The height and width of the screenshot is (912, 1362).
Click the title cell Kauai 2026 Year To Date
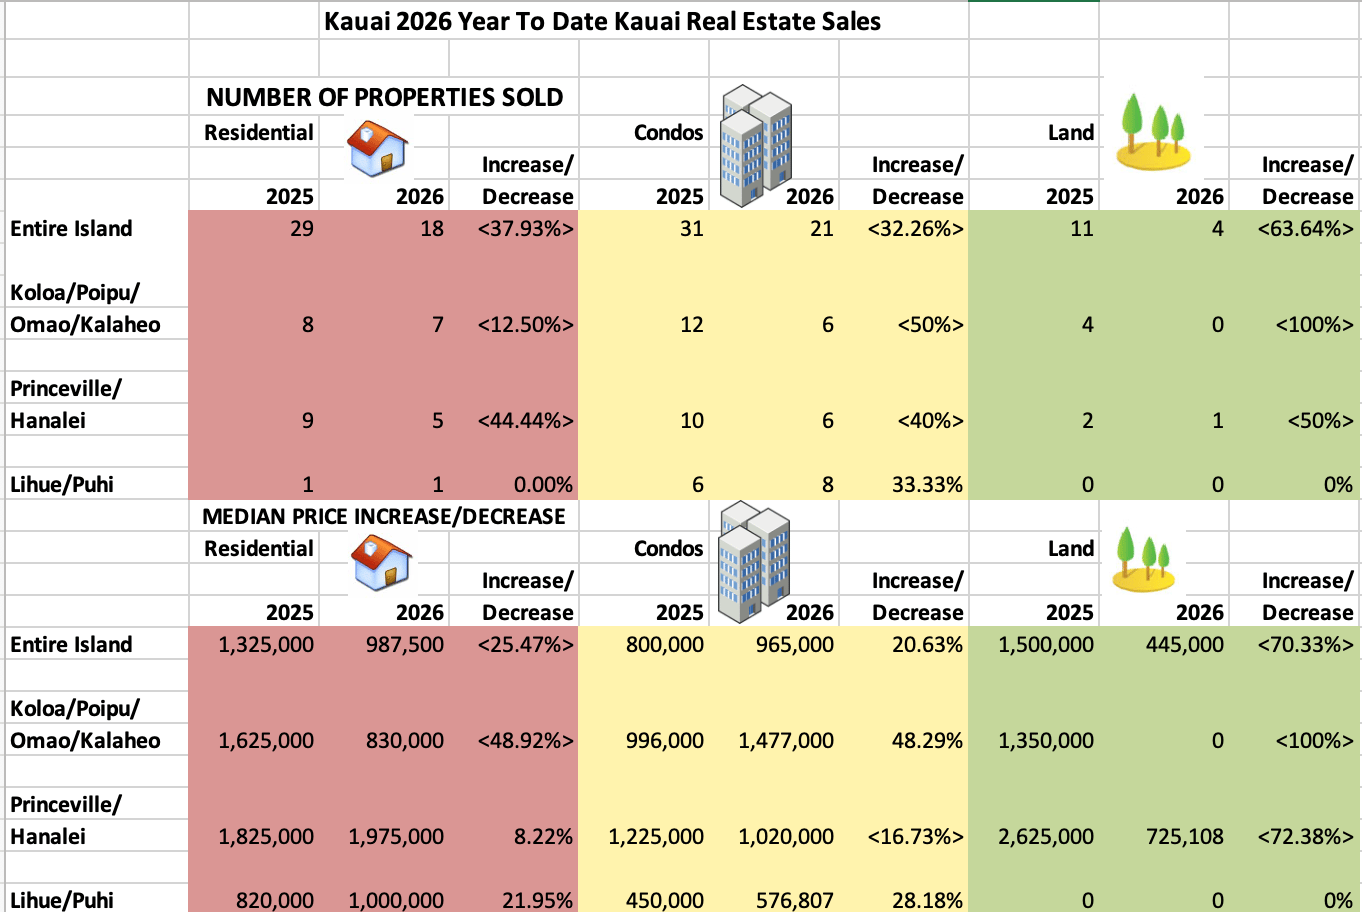click(x=602, y=21)
